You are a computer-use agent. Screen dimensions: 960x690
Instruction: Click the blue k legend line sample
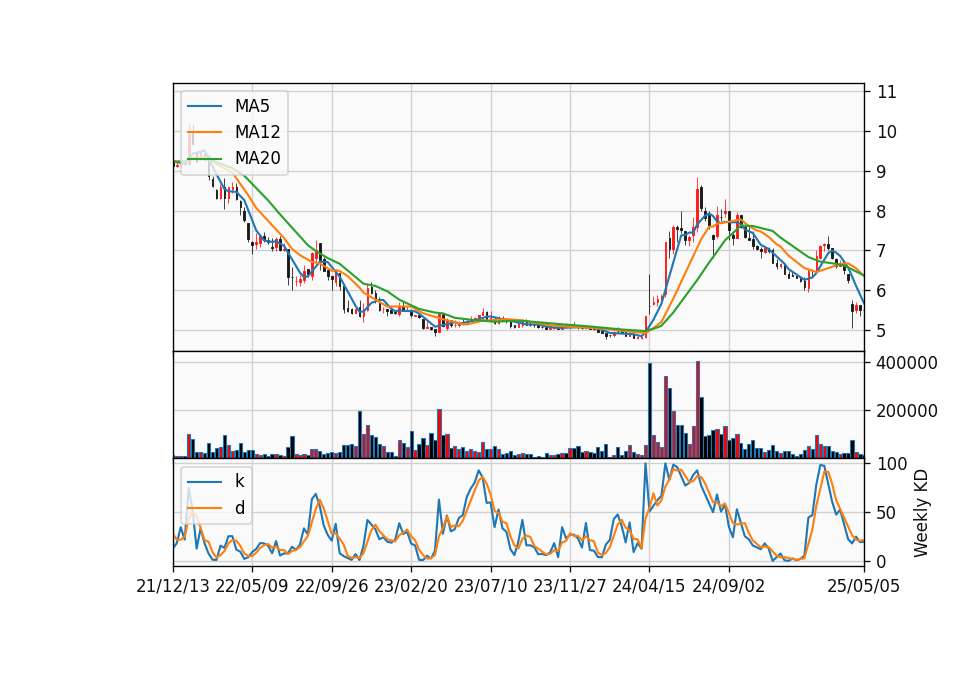tap(204, 482)
